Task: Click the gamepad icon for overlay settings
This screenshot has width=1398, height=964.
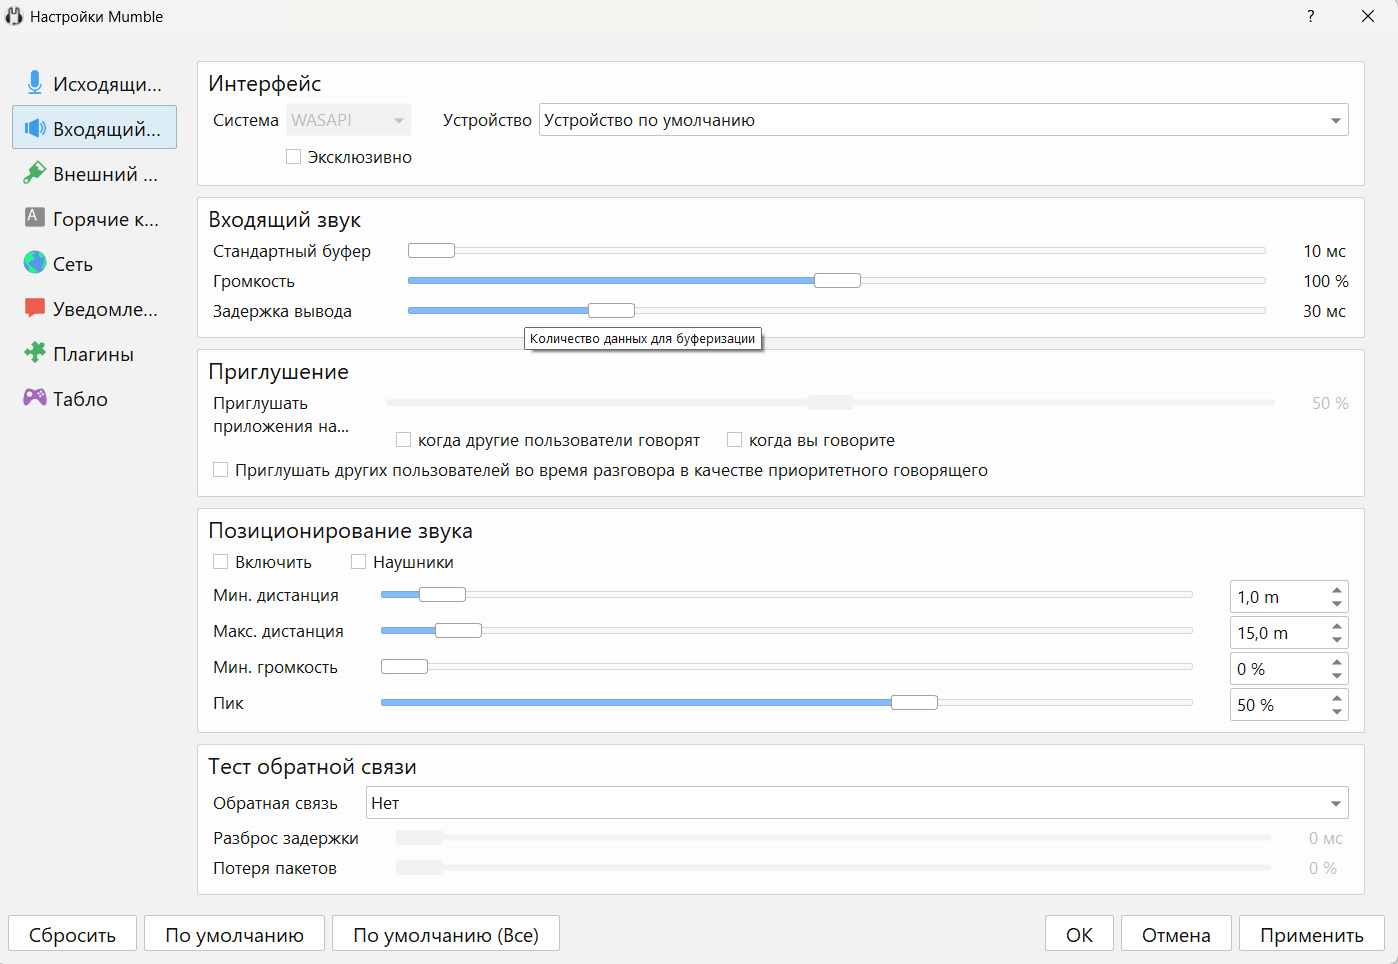Action: tap(35, 397)
